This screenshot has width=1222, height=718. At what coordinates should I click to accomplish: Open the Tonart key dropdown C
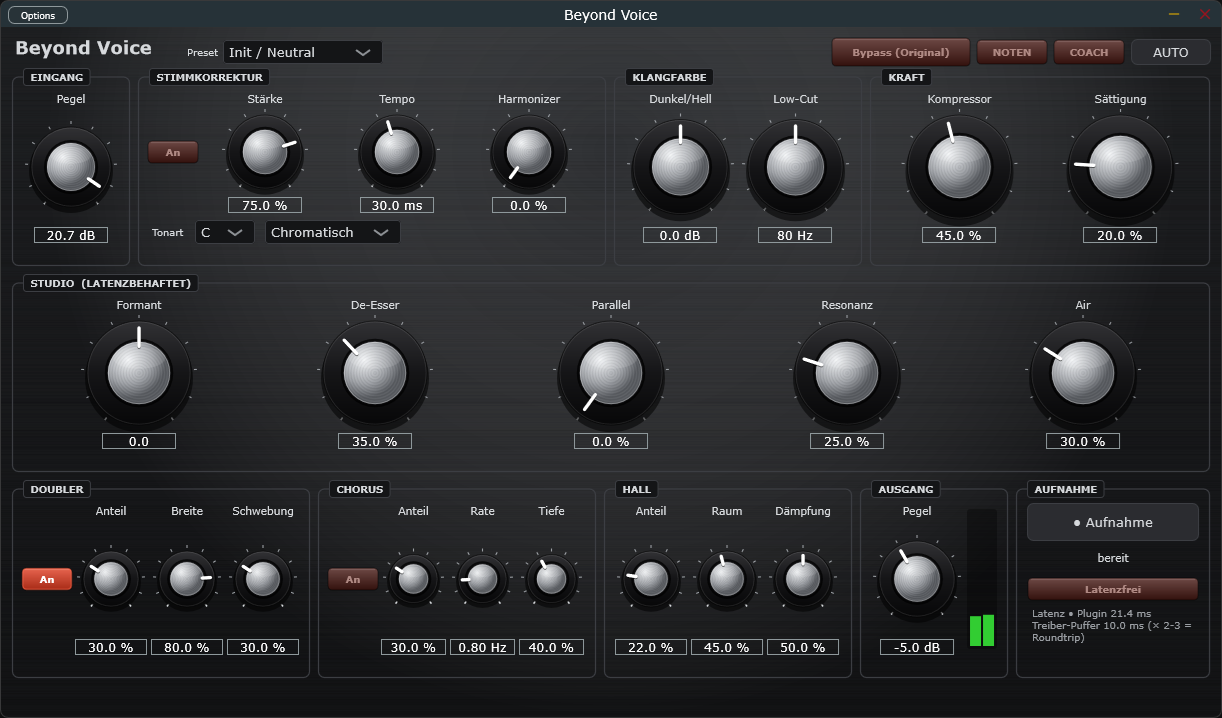pos(225,232)
